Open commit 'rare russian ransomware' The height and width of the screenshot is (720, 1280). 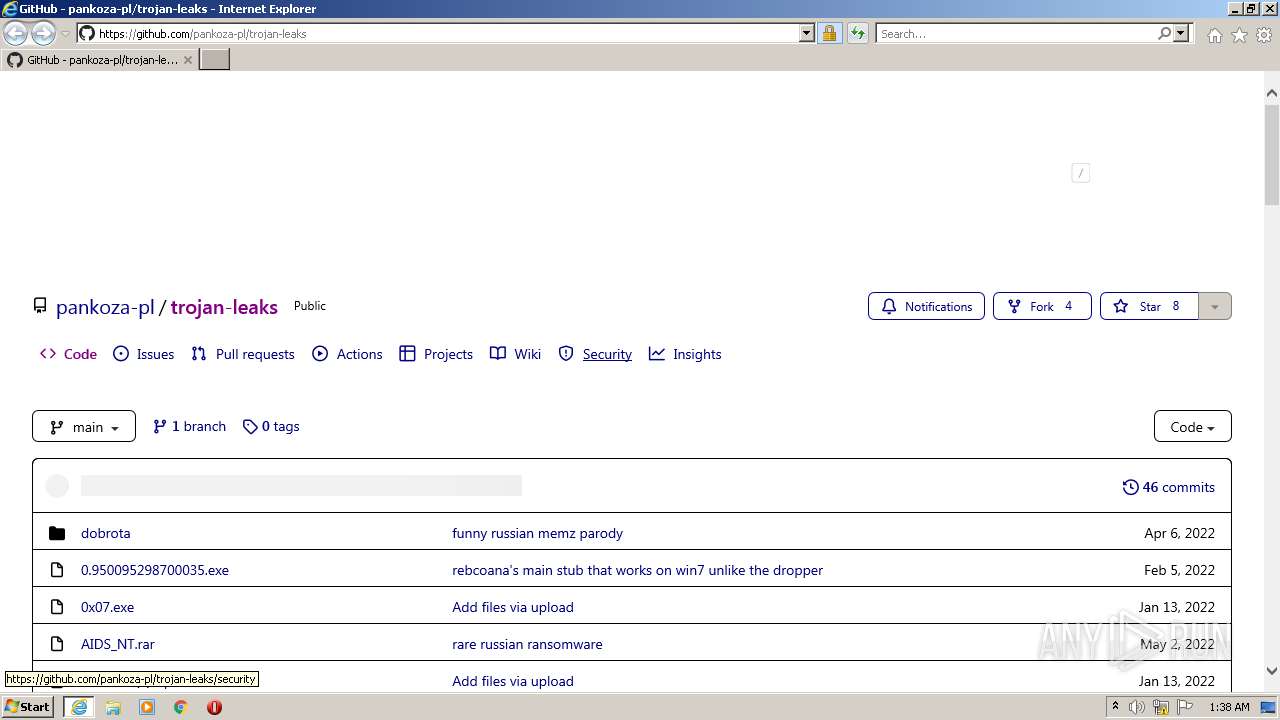tap(527, 644)
